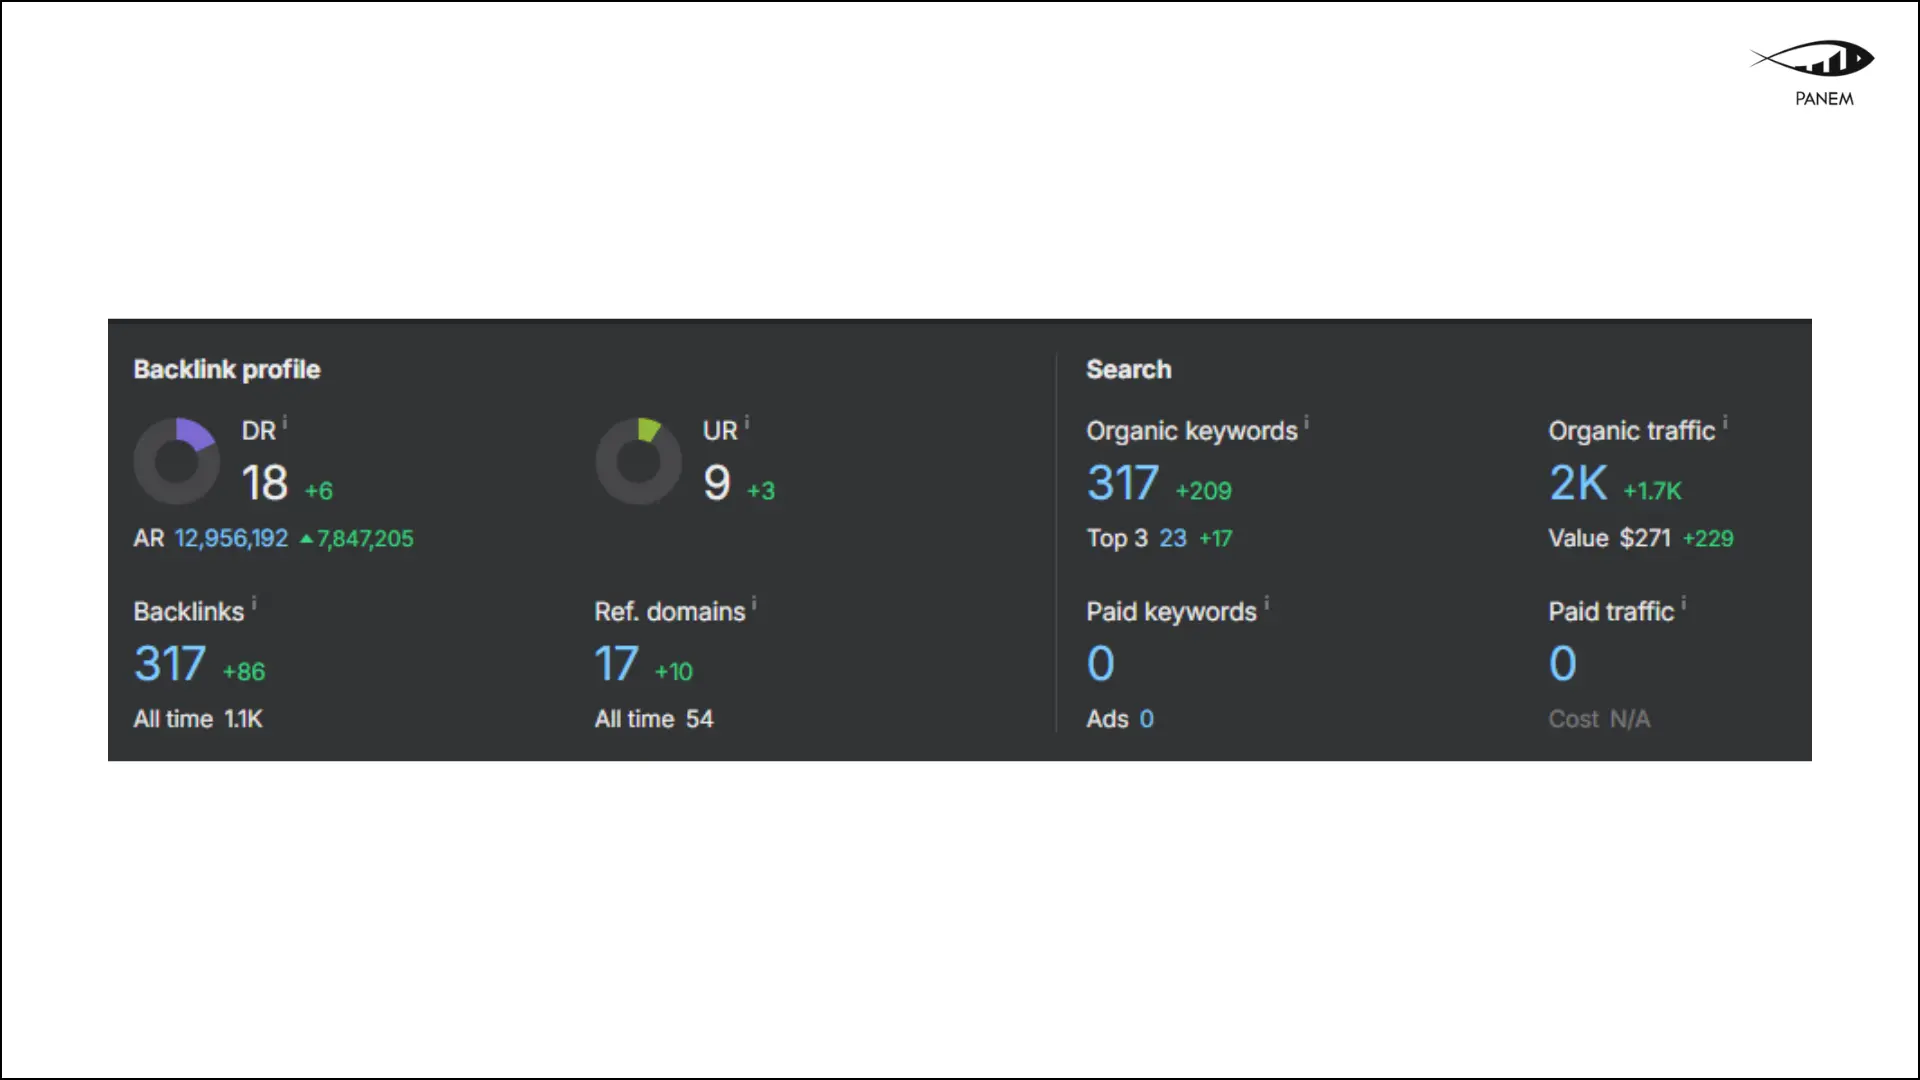Open the AR rank value 12,956,192
The image size is (1920, 1080).
tap(231, 539)
